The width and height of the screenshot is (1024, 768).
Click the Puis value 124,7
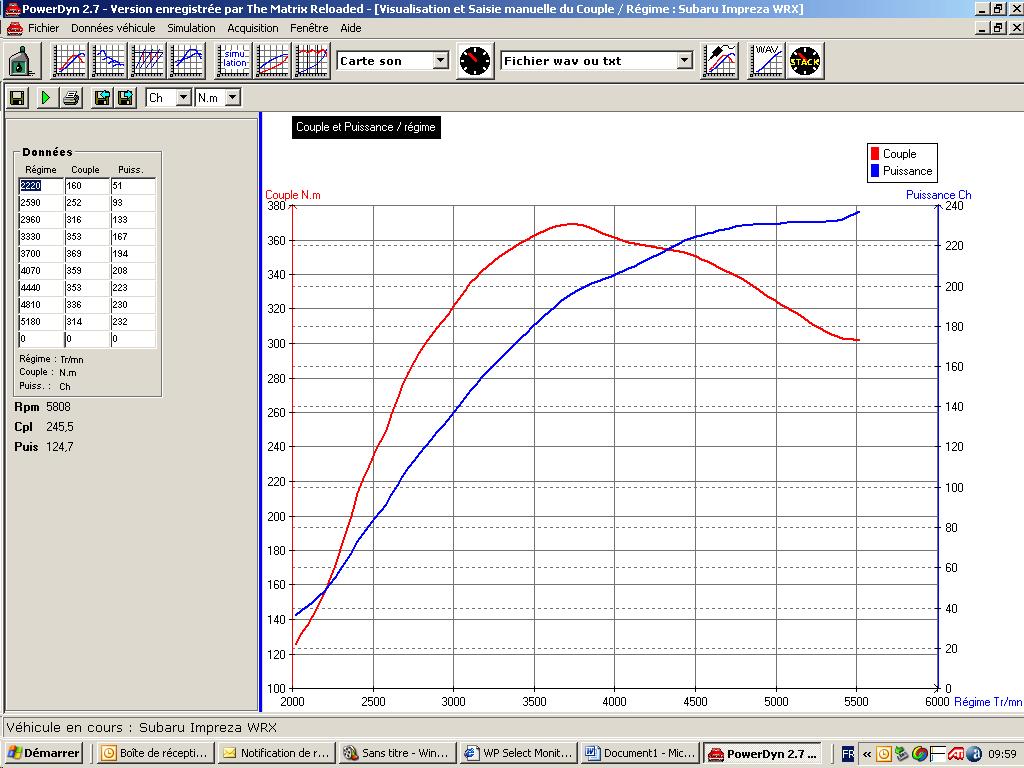(x=60, y=447)
